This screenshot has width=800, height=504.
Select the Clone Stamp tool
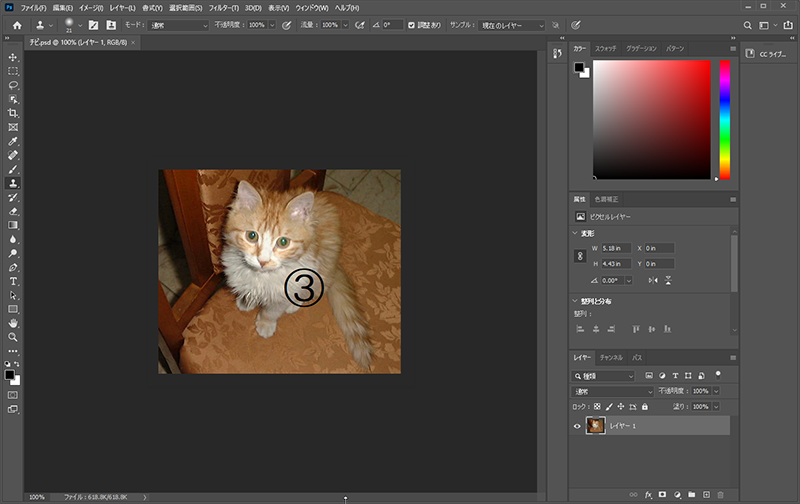coord(13,184)
